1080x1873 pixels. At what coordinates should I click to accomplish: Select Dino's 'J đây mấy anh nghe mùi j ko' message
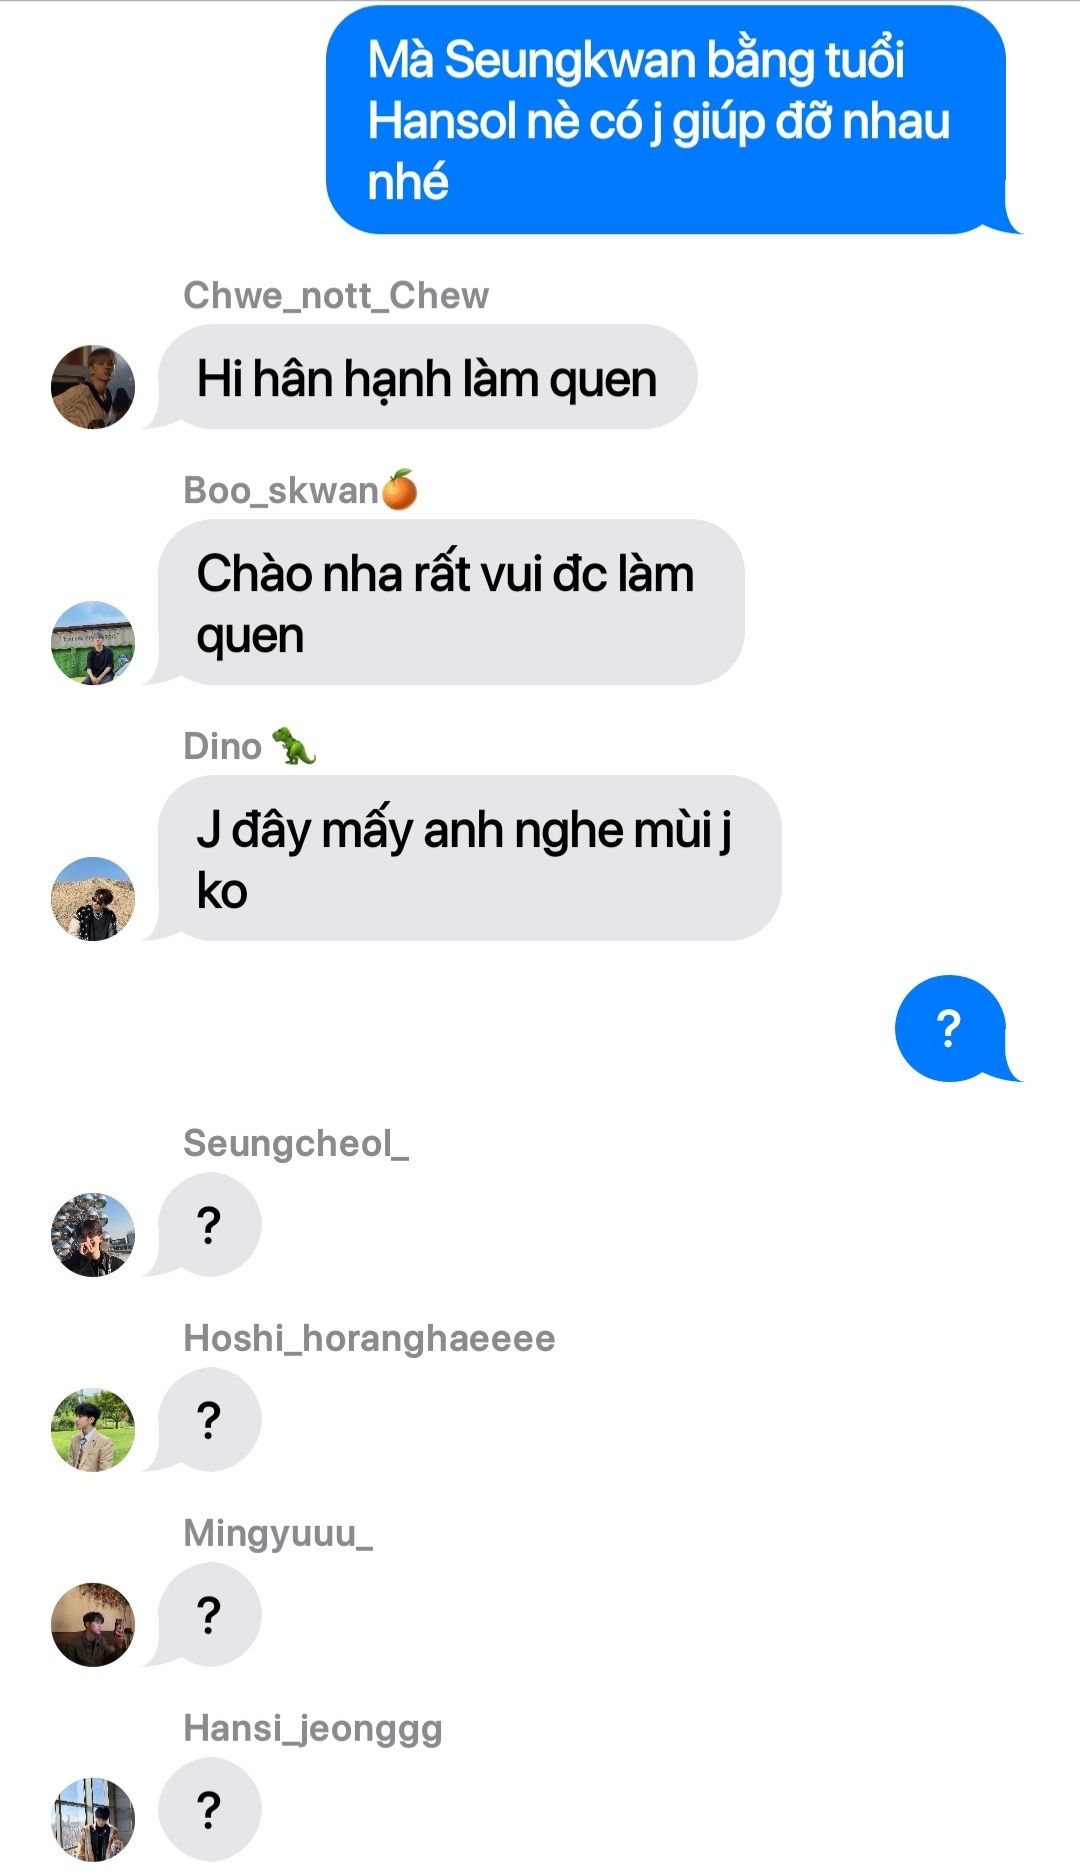point(469,858)
